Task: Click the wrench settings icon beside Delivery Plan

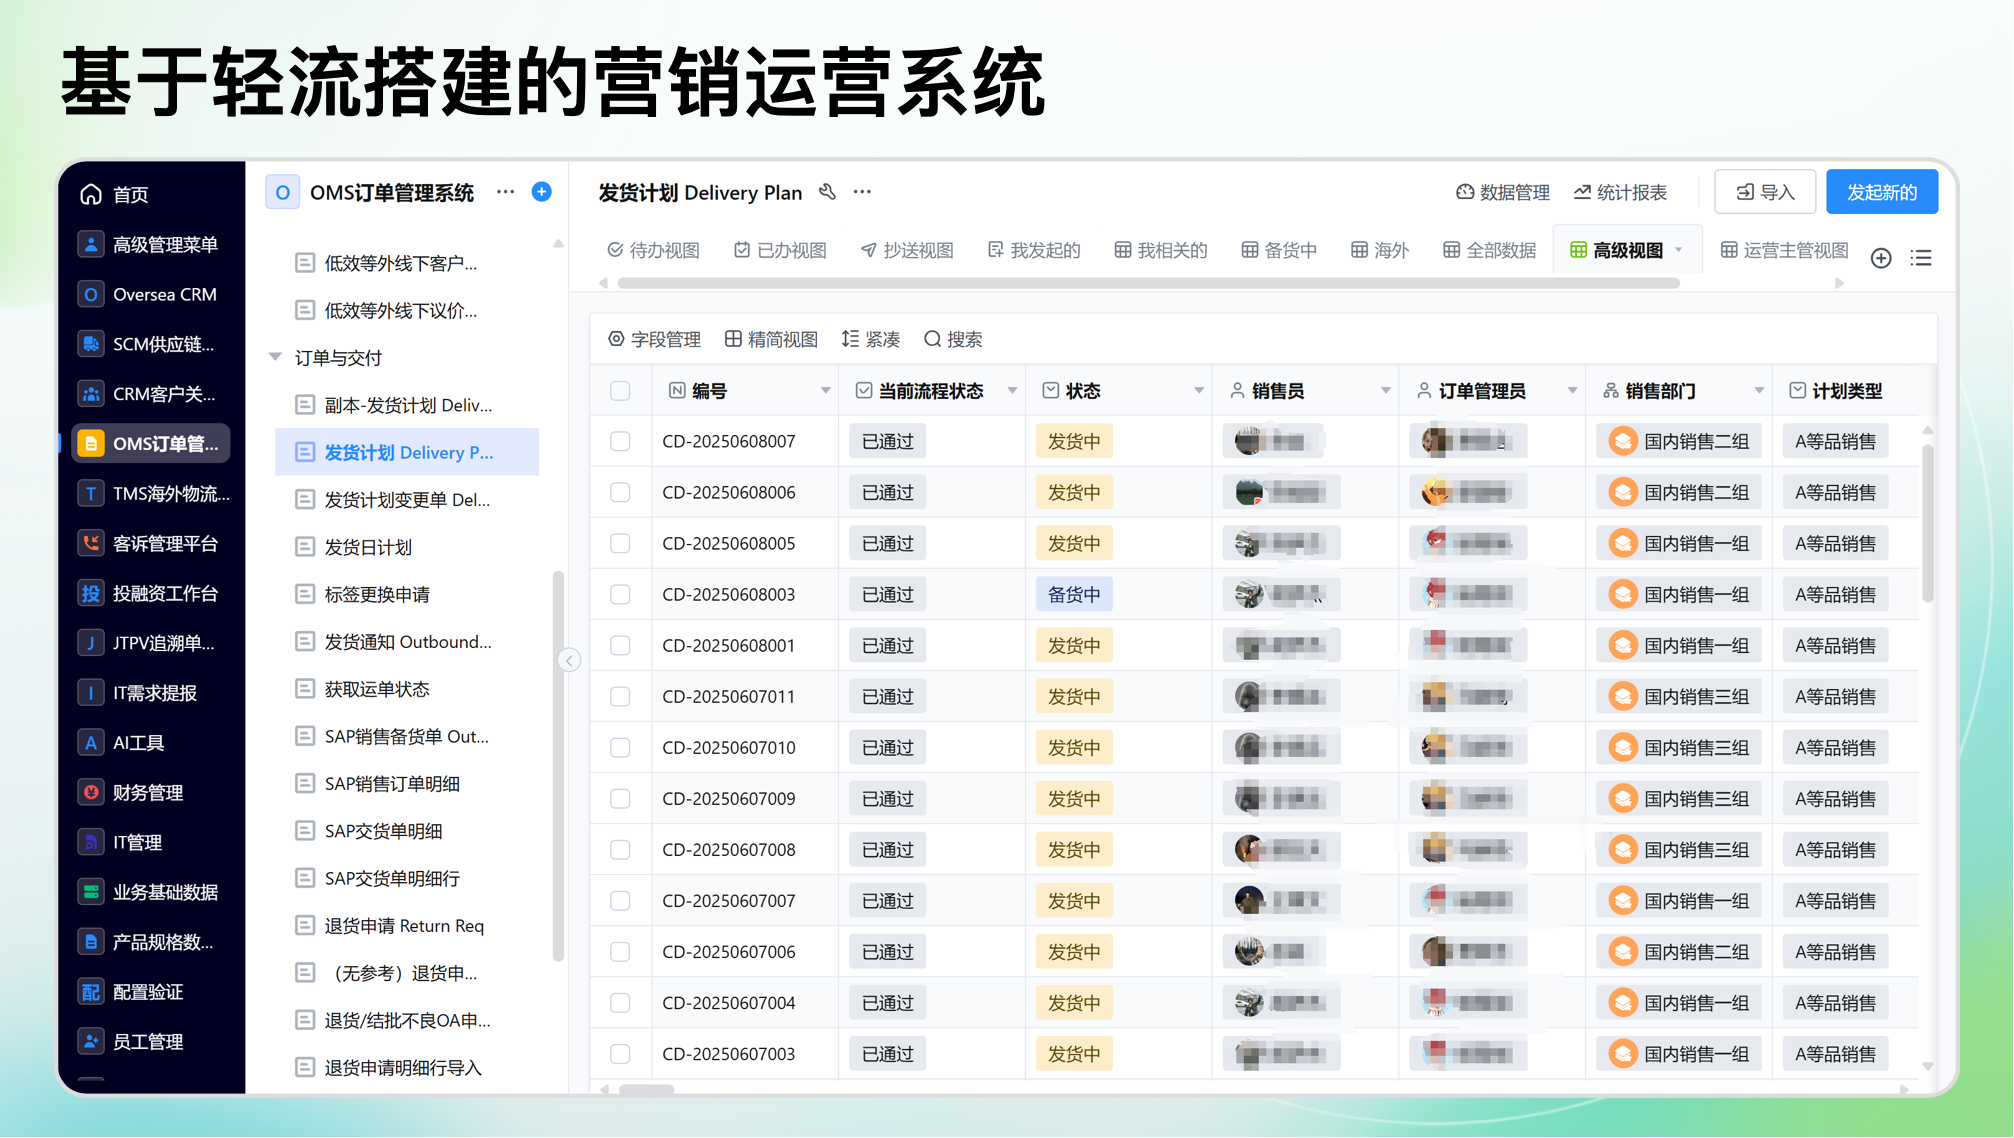Action: [x=827, y=191]
